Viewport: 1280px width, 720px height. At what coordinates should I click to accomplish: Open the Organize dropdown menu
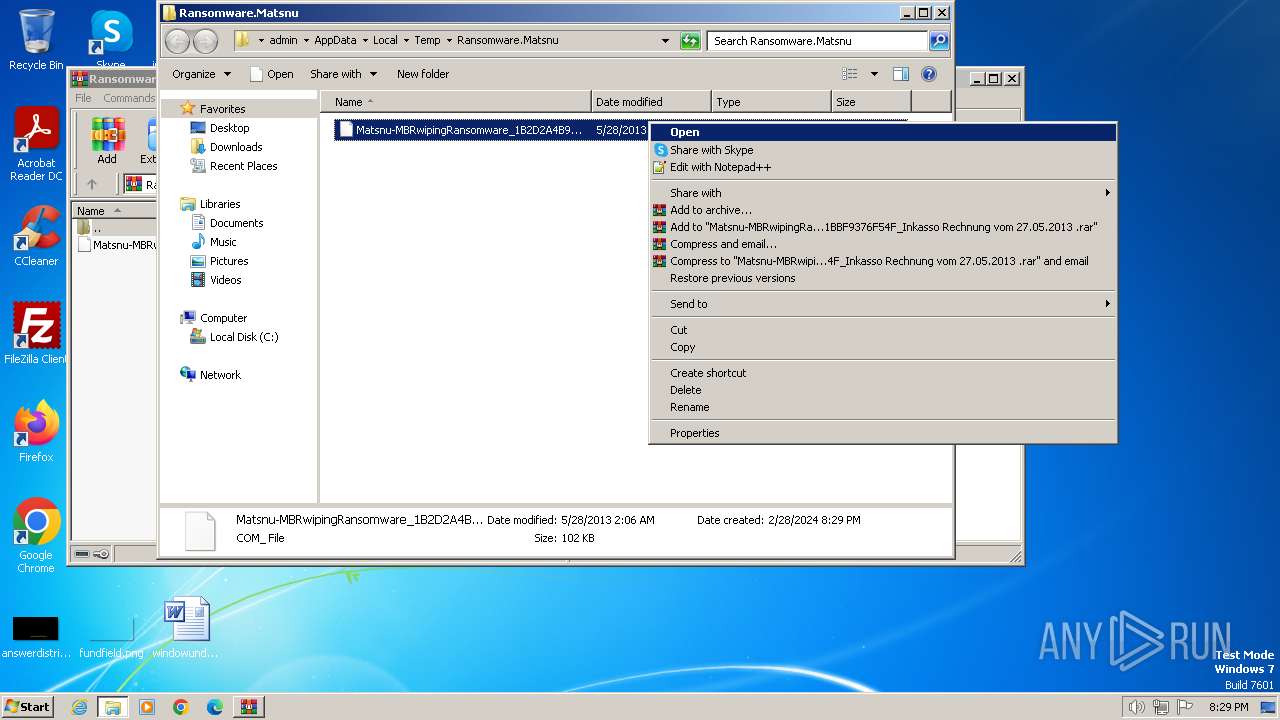click(201, 74)
